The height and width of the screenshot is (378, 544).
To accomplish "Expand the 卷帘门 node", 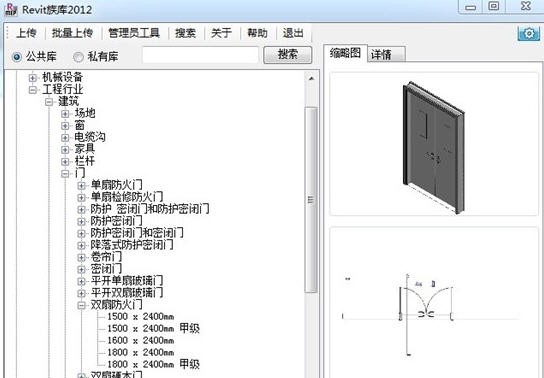I will tap(82, 257).
